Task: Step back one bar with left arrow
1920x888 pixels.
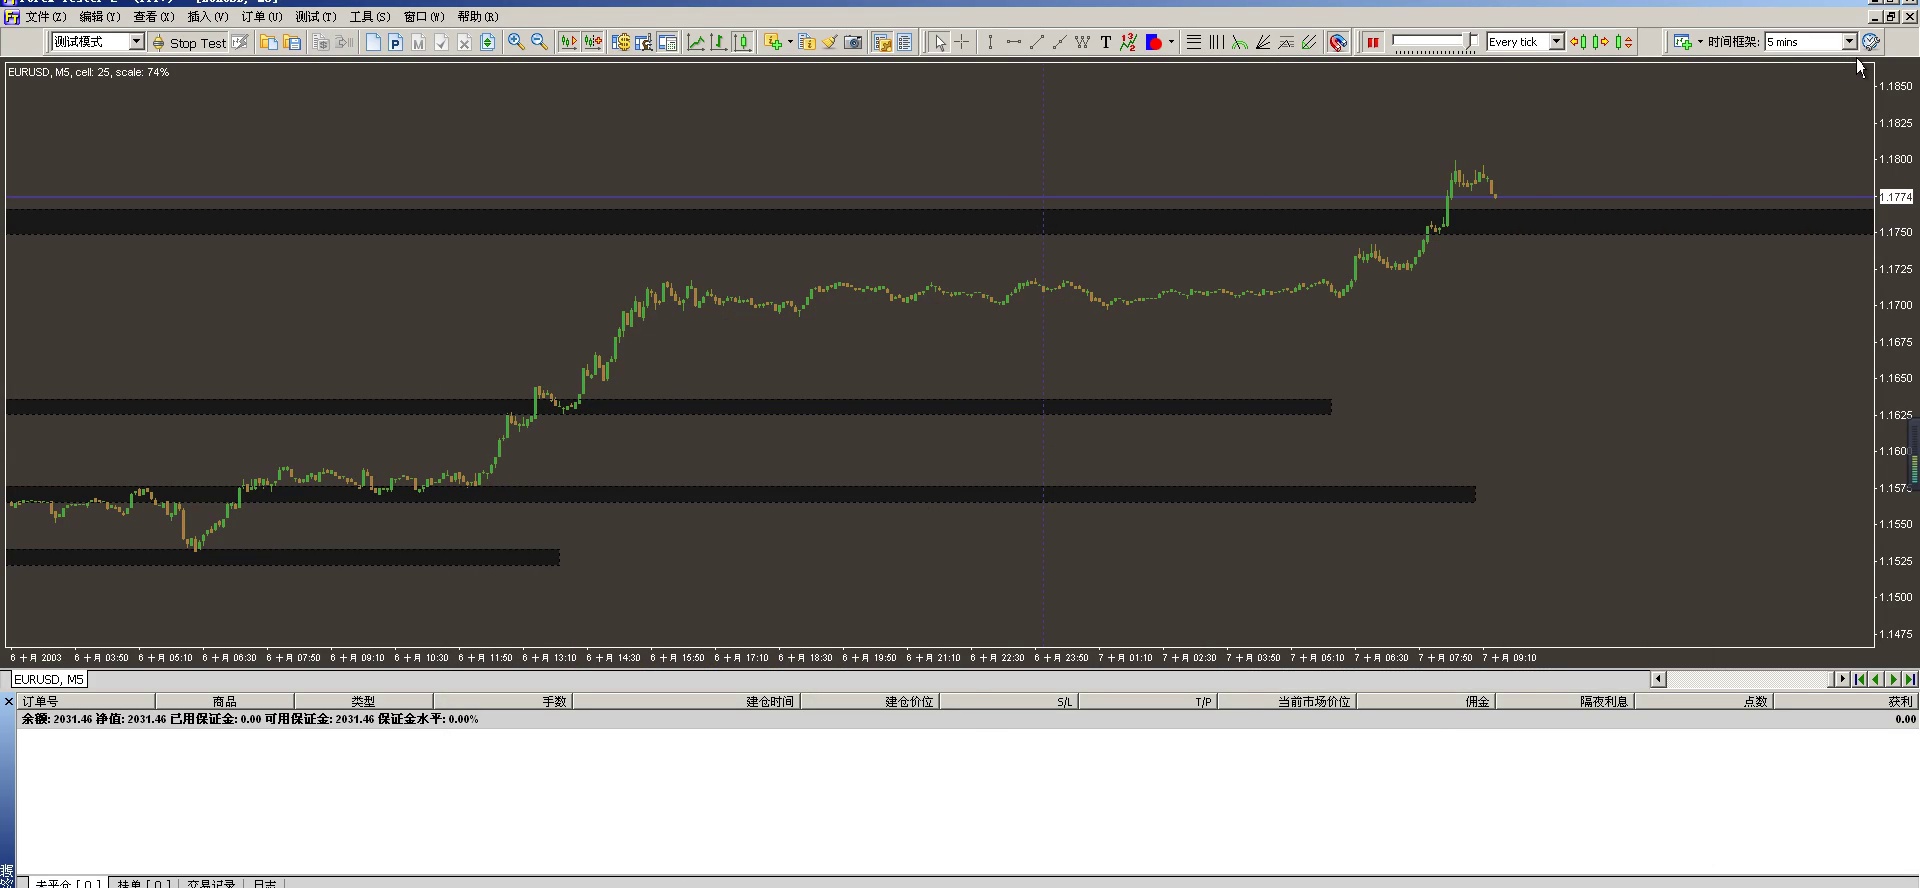Action: coord(1578,42)
